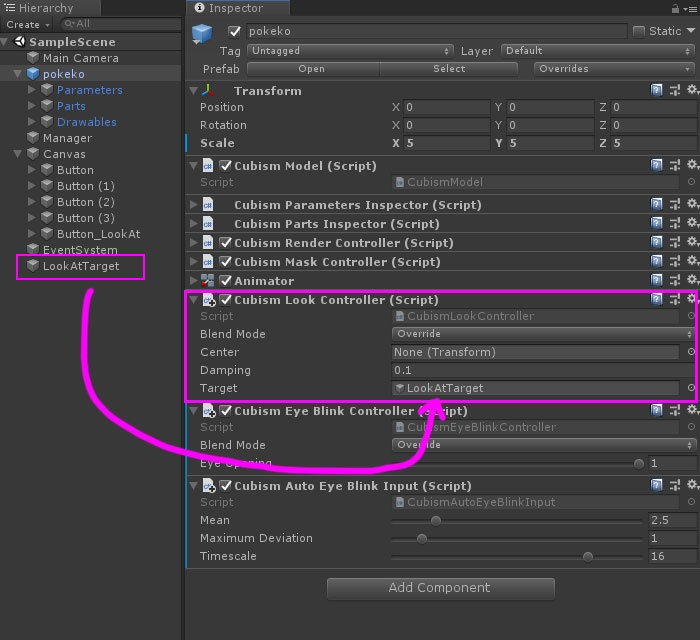Click pokeko prefab cube icon in Inspector
Screen dimensions: 700x640
click(x=202, y=34)
